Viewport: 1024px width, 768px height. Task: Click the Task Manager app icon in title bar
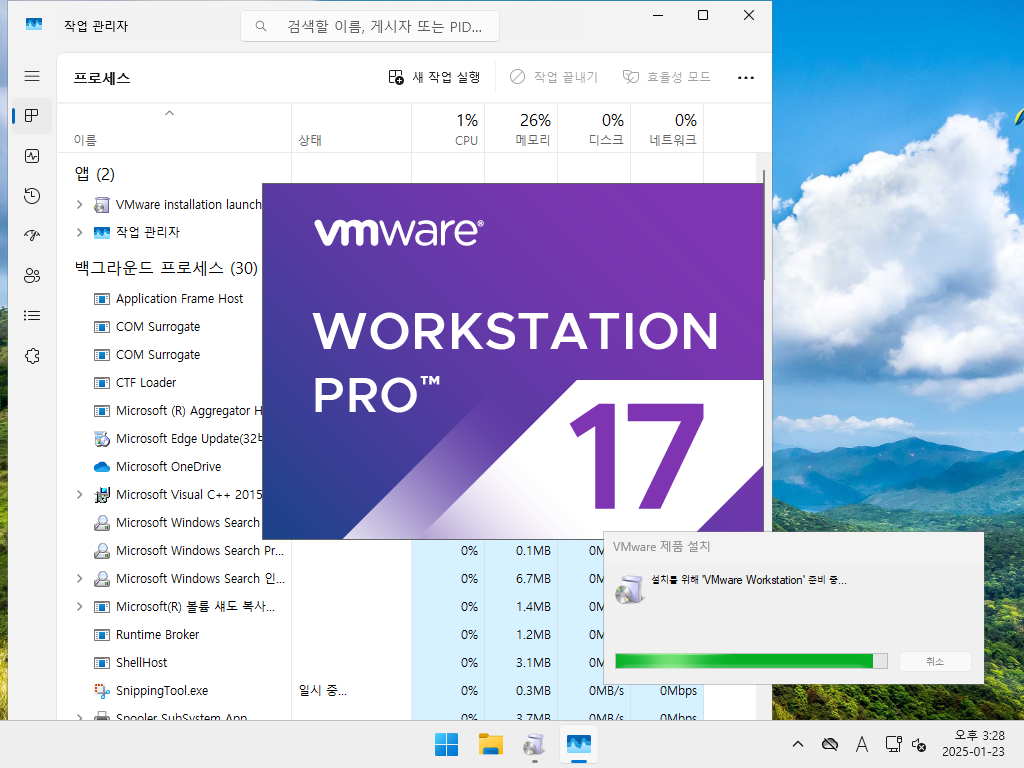(x=34, y=25)
